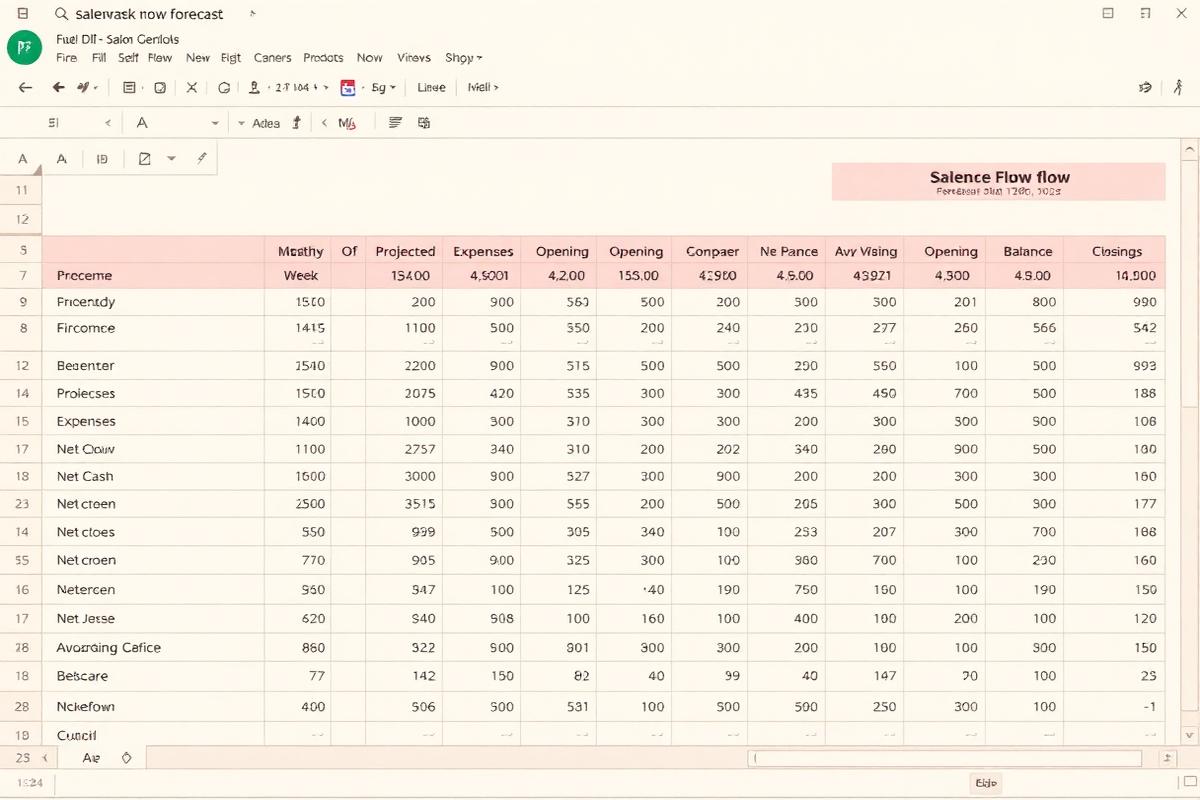Image resolution: width=1200 pixels, height=800 pixels.
Task: Click the stamp icon beside 104 value
Action: (255, 88)
